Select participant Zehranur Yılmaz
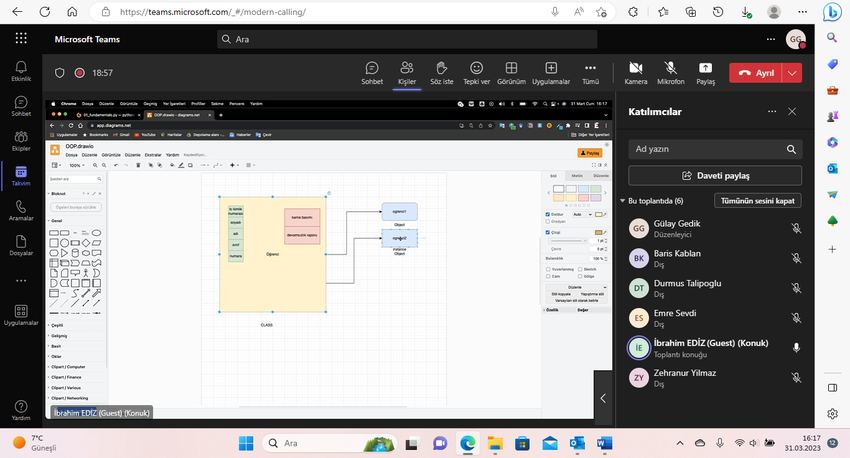Screen dimensions: 850x458 [x=715, y=377]
